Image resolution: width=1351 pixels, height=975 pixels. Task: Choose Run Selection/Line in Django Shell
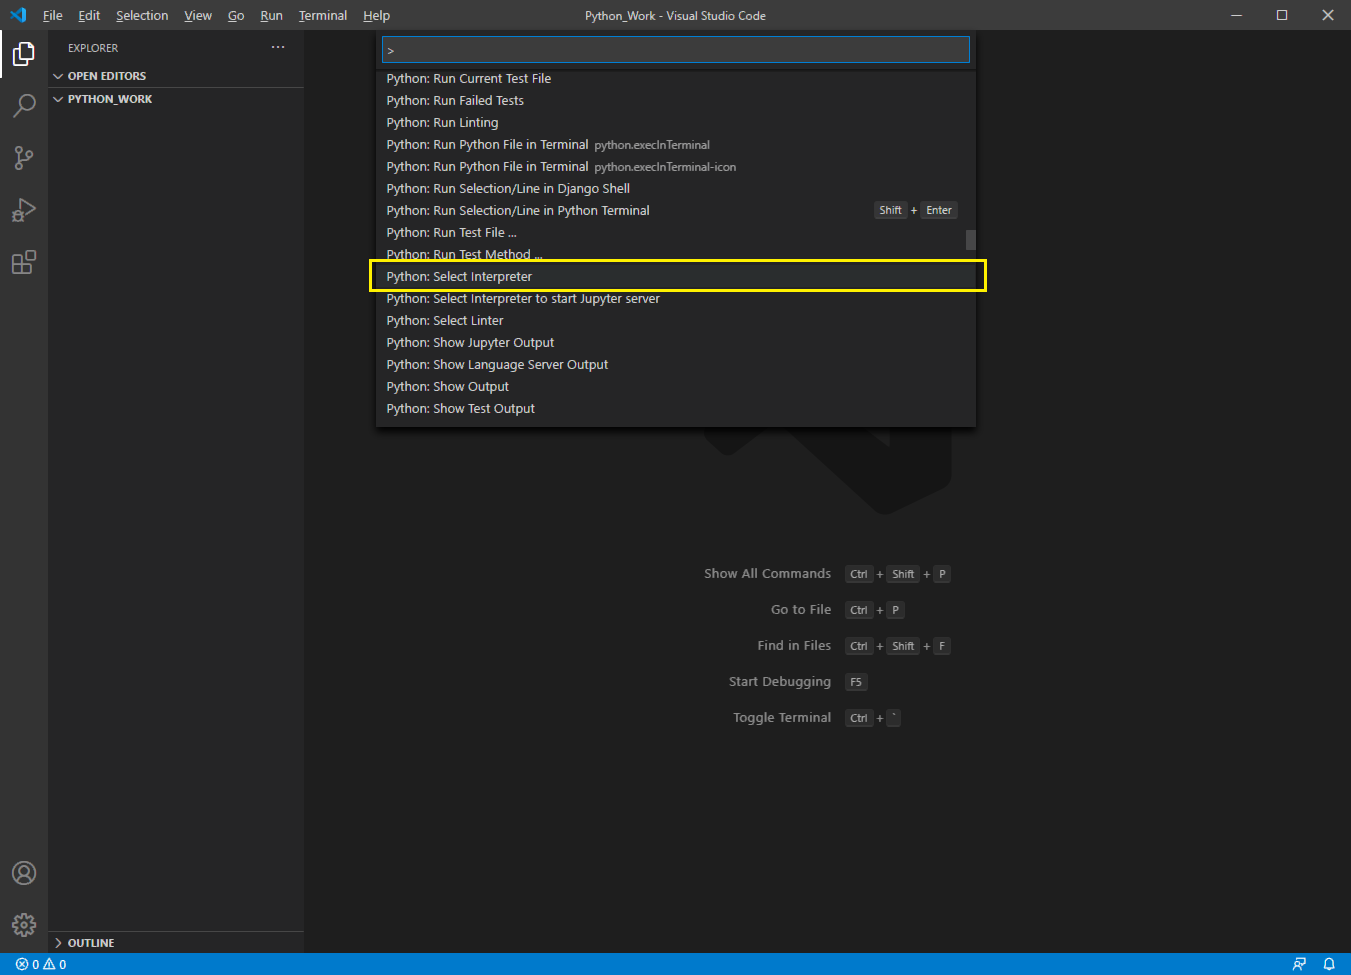point(676,188)
